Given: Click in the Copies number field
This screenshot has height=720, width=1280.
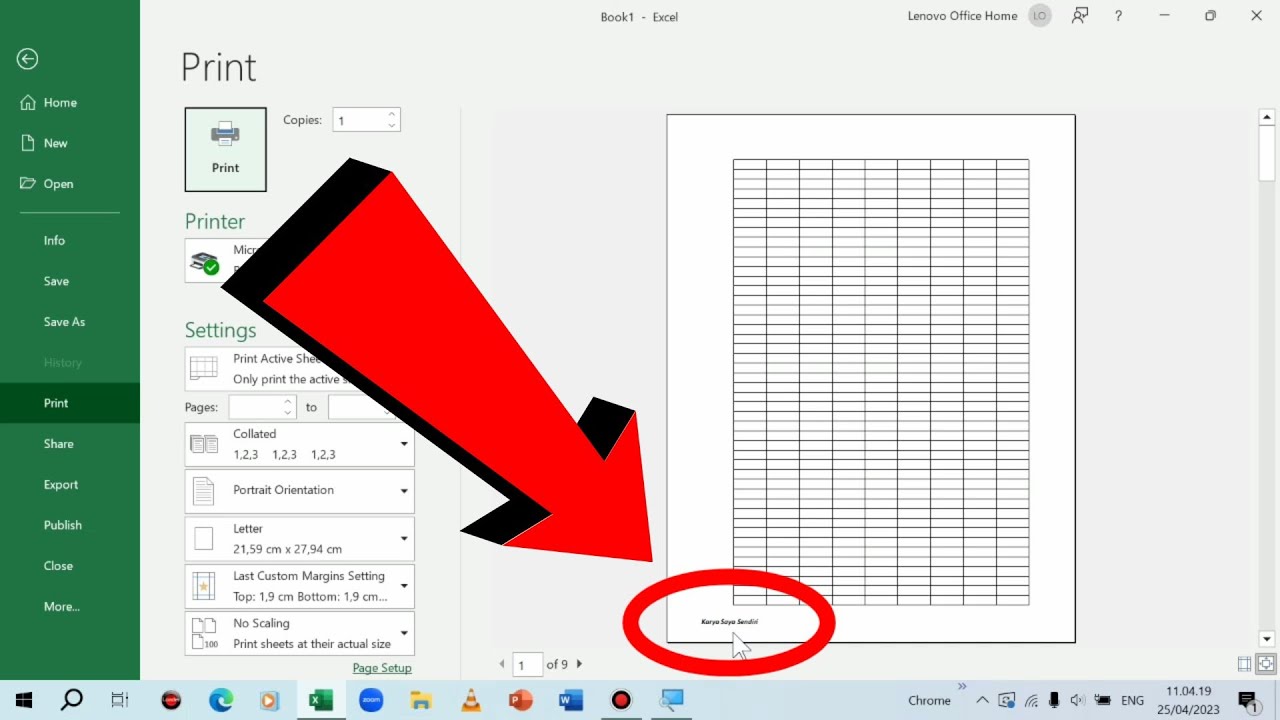Looking at the screenshot, I should [358, 120].
